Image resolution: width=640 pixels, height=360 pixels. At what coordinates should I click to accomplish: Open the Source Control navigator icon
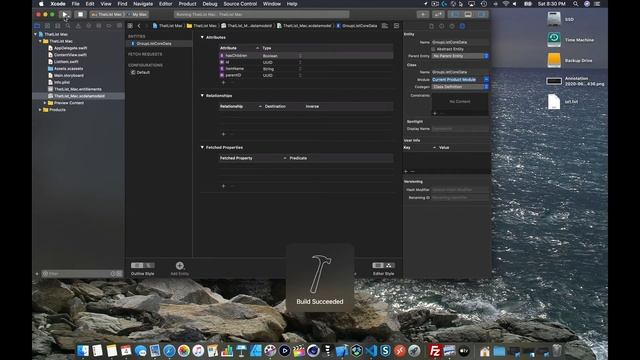coord(47,26)
